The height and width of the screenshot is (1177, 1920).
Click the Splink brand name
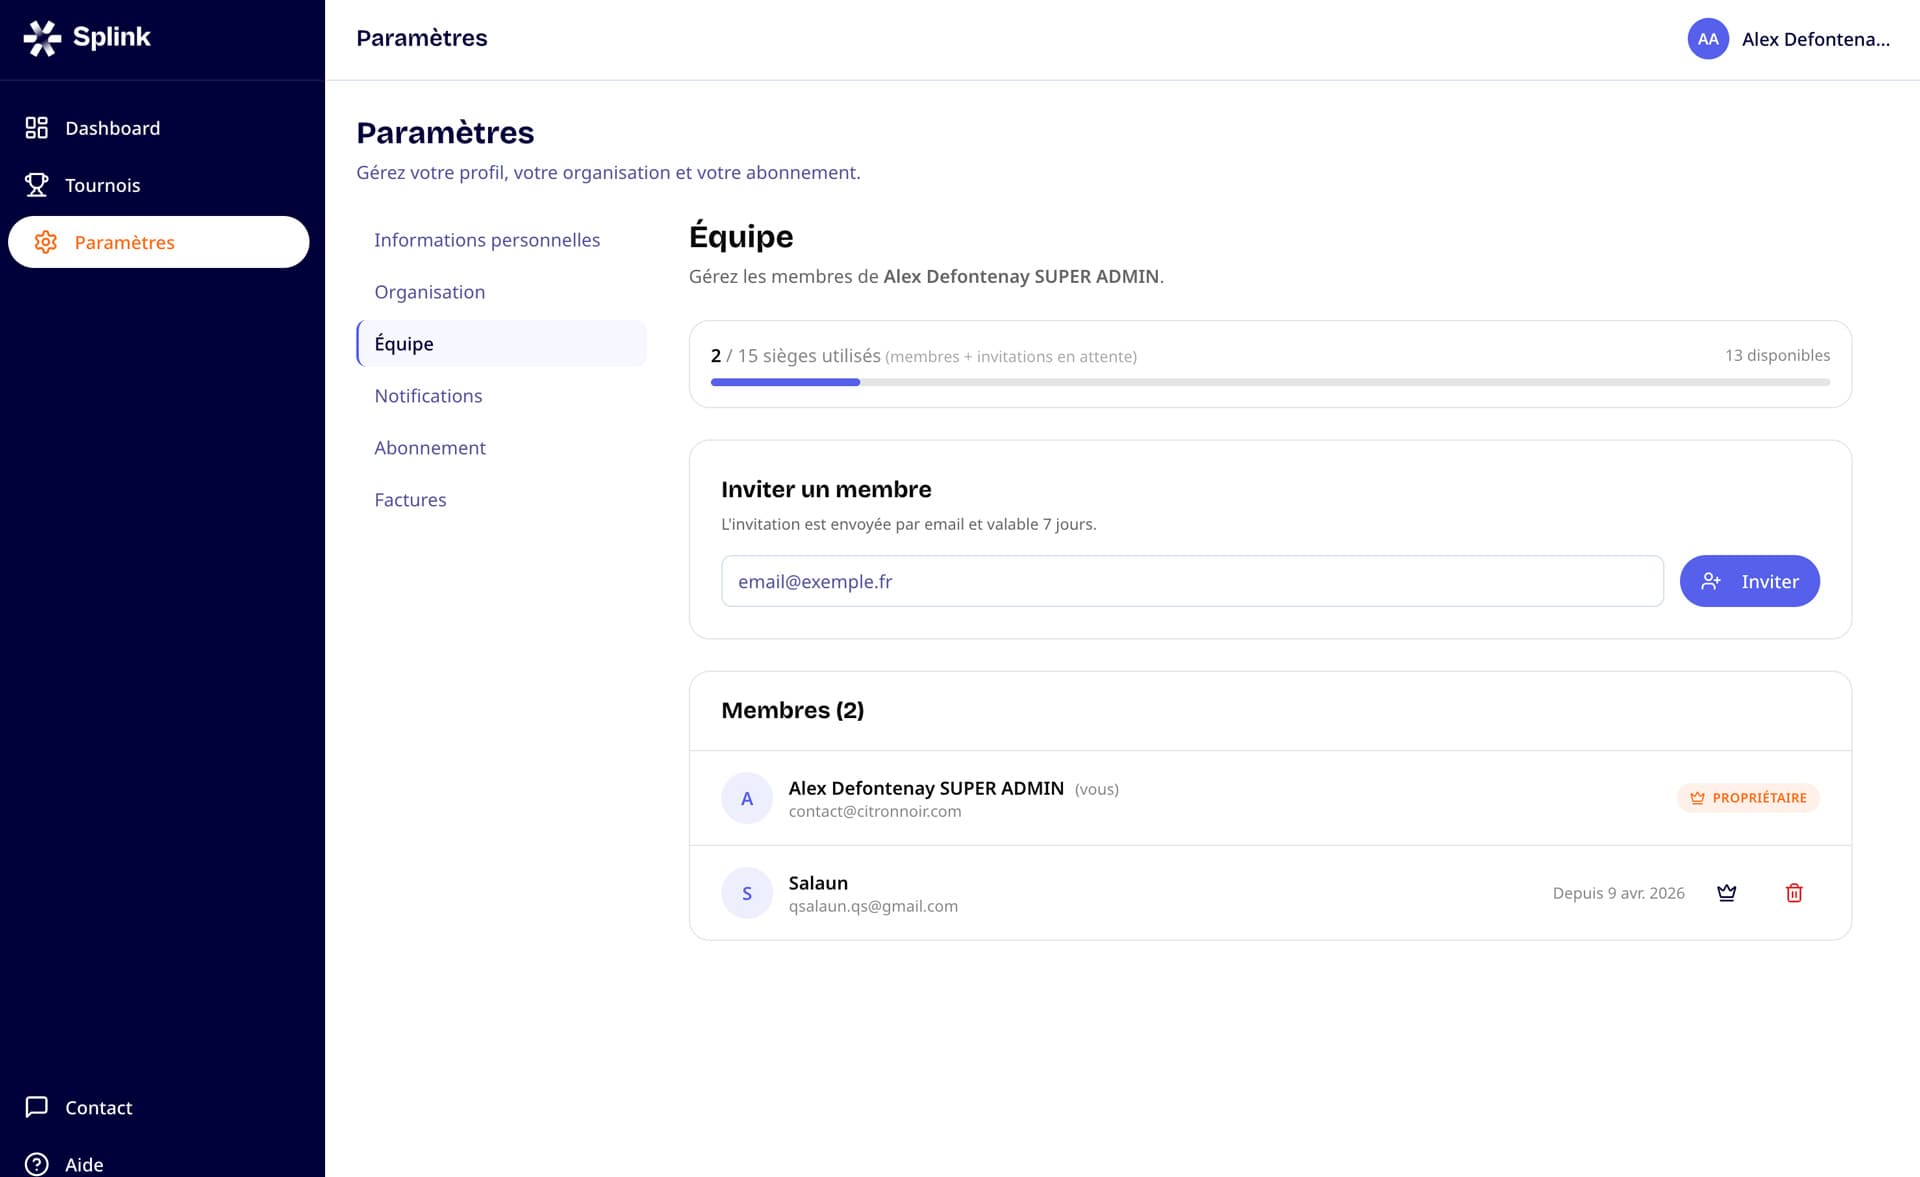tap(112, 38)
